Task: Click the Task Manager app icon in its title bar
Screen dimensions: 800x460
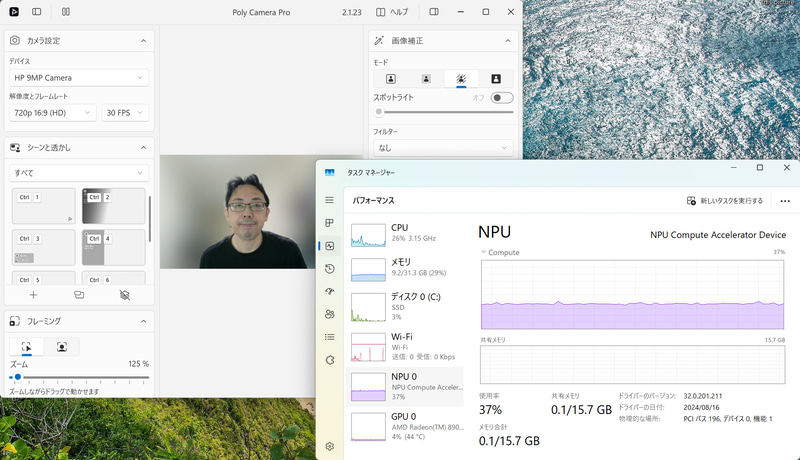Action: pyautogui.click(x=330, y=172)
